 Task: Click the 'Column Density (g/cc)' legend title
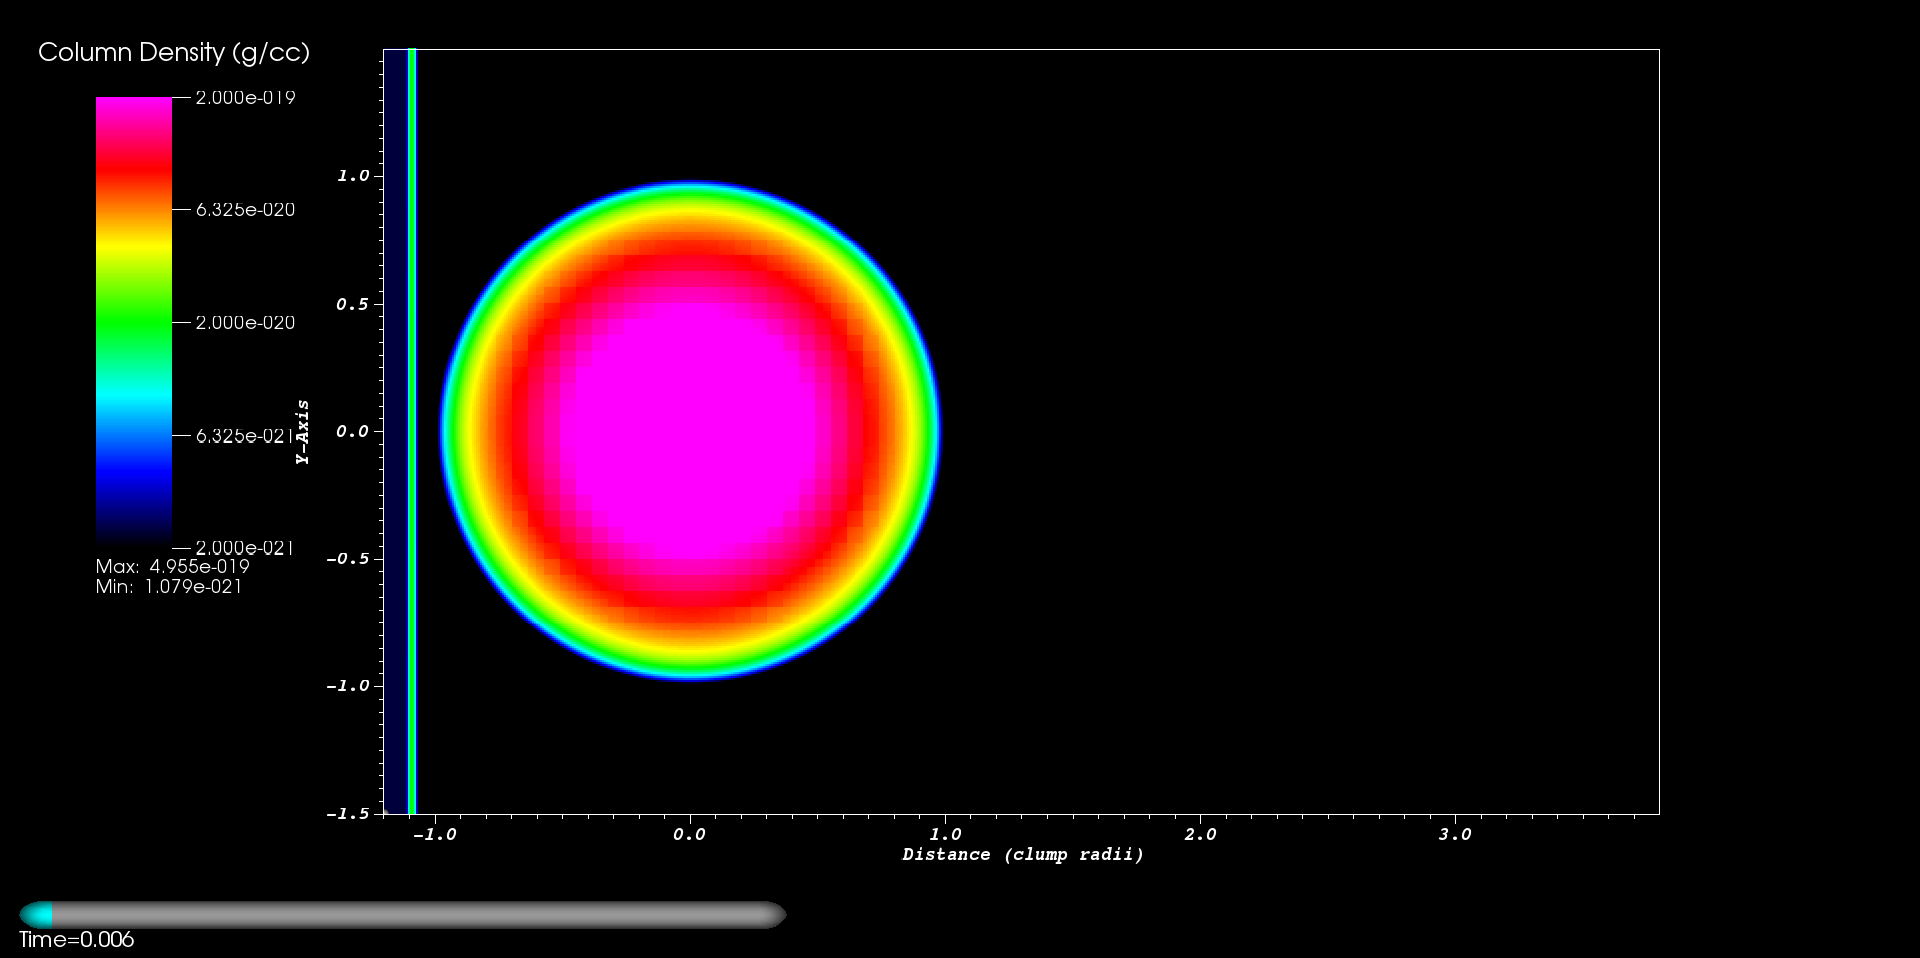174,52
